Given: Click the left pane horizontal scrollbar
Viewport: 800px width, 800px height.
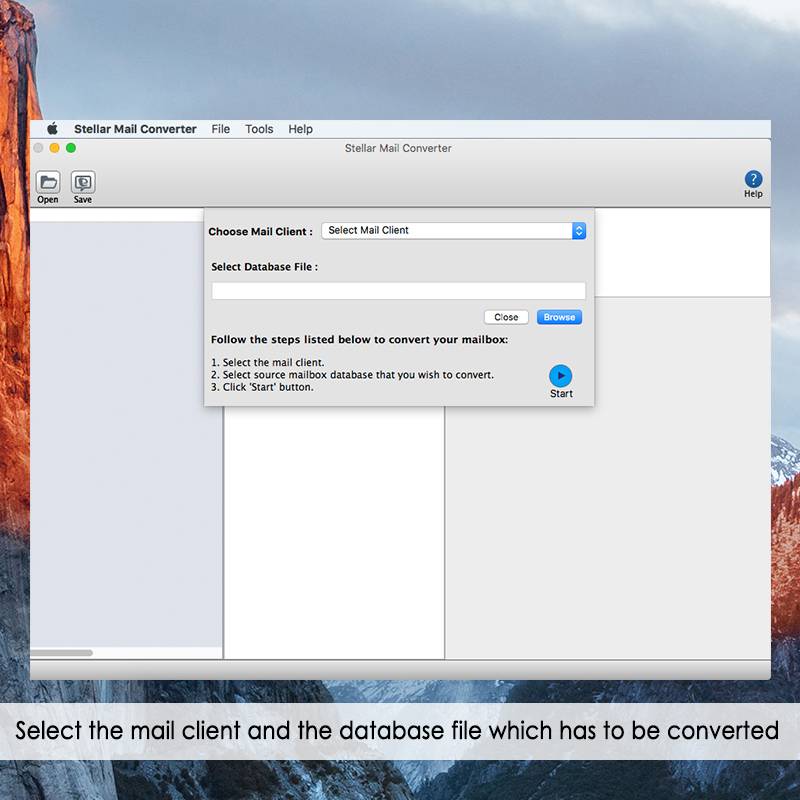Looking at the screenshot, I should (x=61, y=653).
